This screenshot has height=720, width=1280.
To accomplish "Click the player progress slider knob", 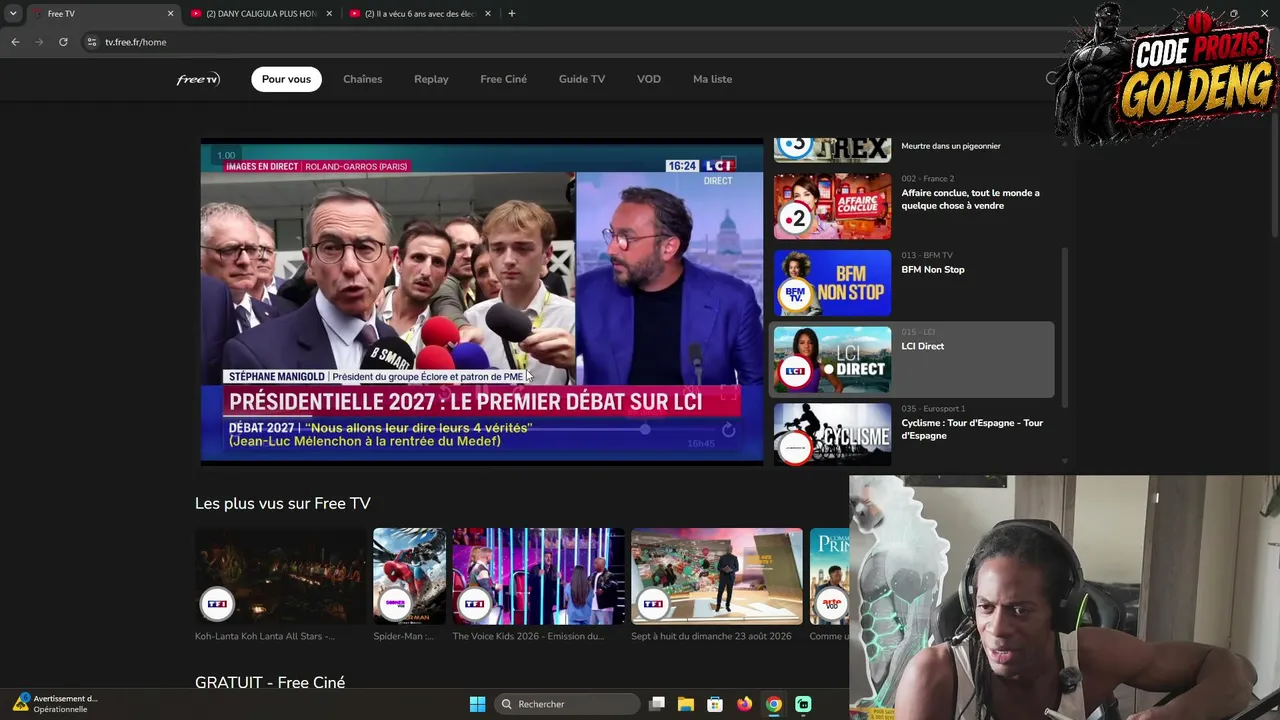I will [x=645, y=429].
